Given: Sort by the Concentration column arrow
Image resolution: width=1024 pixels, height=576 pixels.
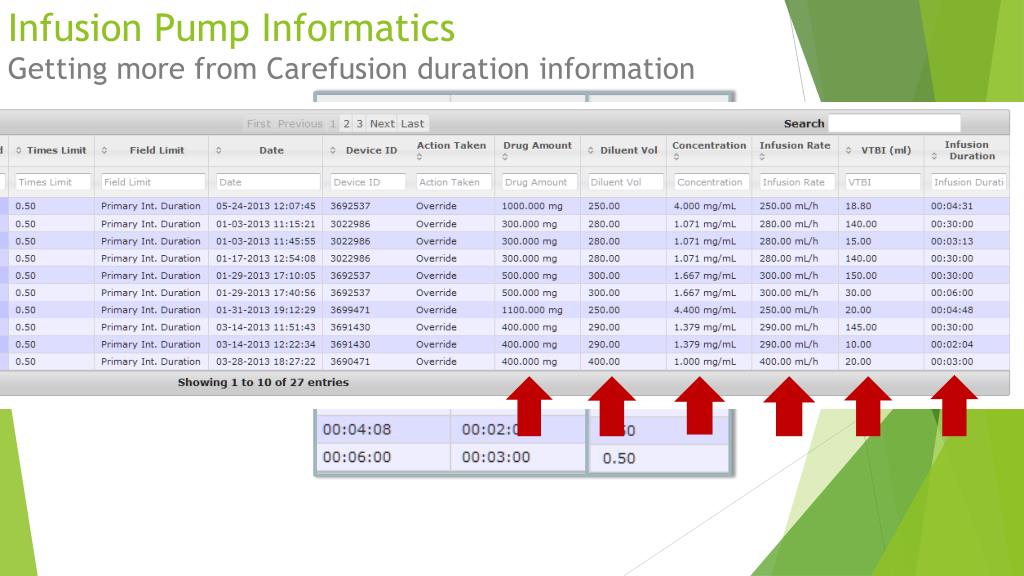Looking at the screenshot, I should coord(676,157).
